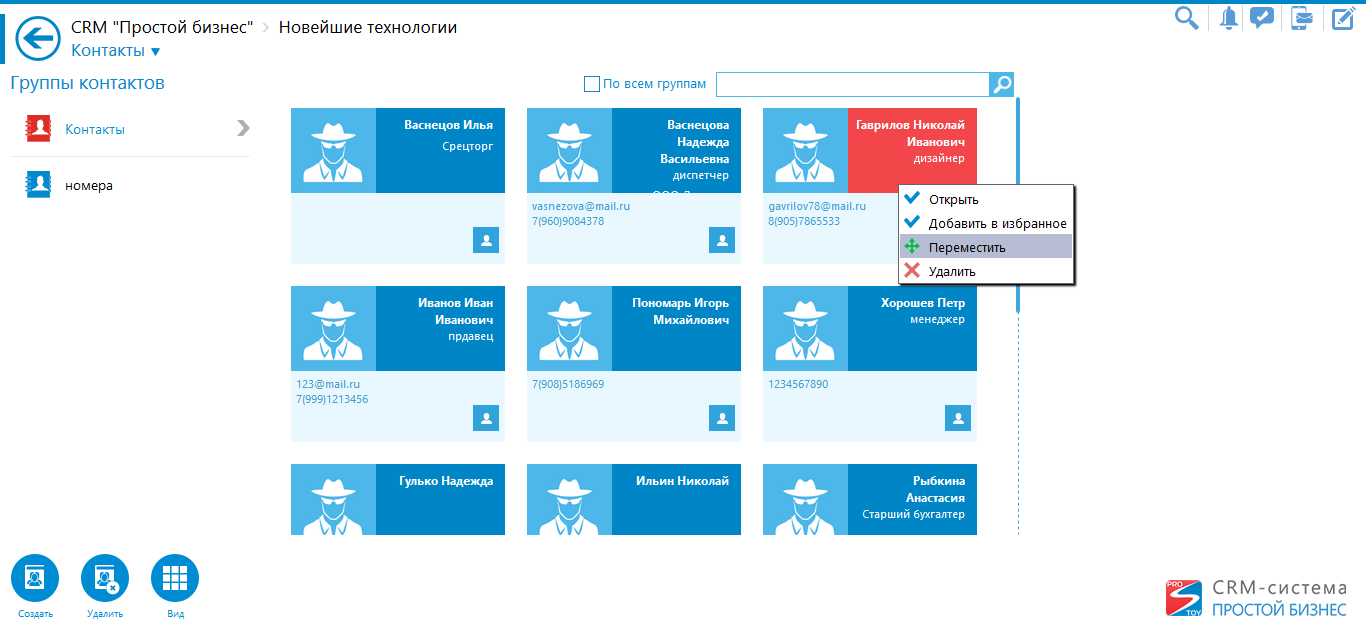The width and height of the screenshot is (1366, 633).
Task: Open the Гаврилов Николай Иванович red name tile
Action: coord(912,150)
